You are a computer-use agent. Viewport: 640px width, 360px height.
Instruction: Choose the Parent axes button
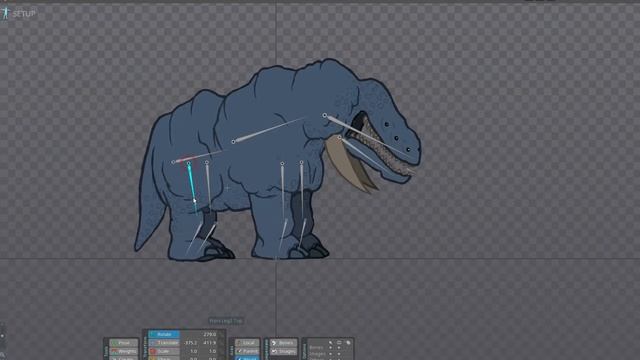[x=247, y=351]
